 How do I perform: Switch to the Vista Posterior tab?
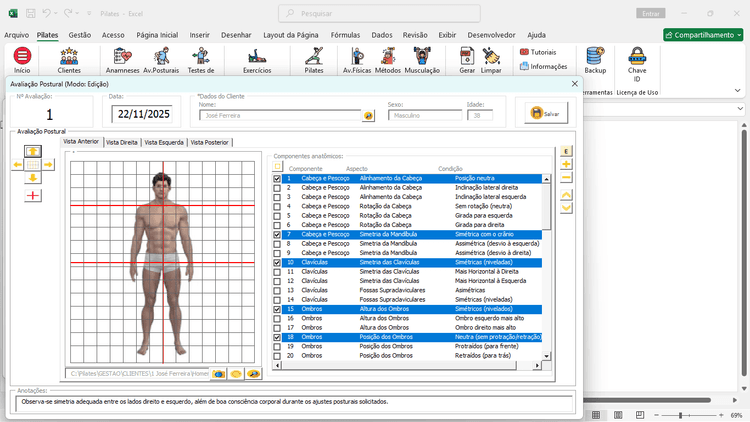click(210, 143)
